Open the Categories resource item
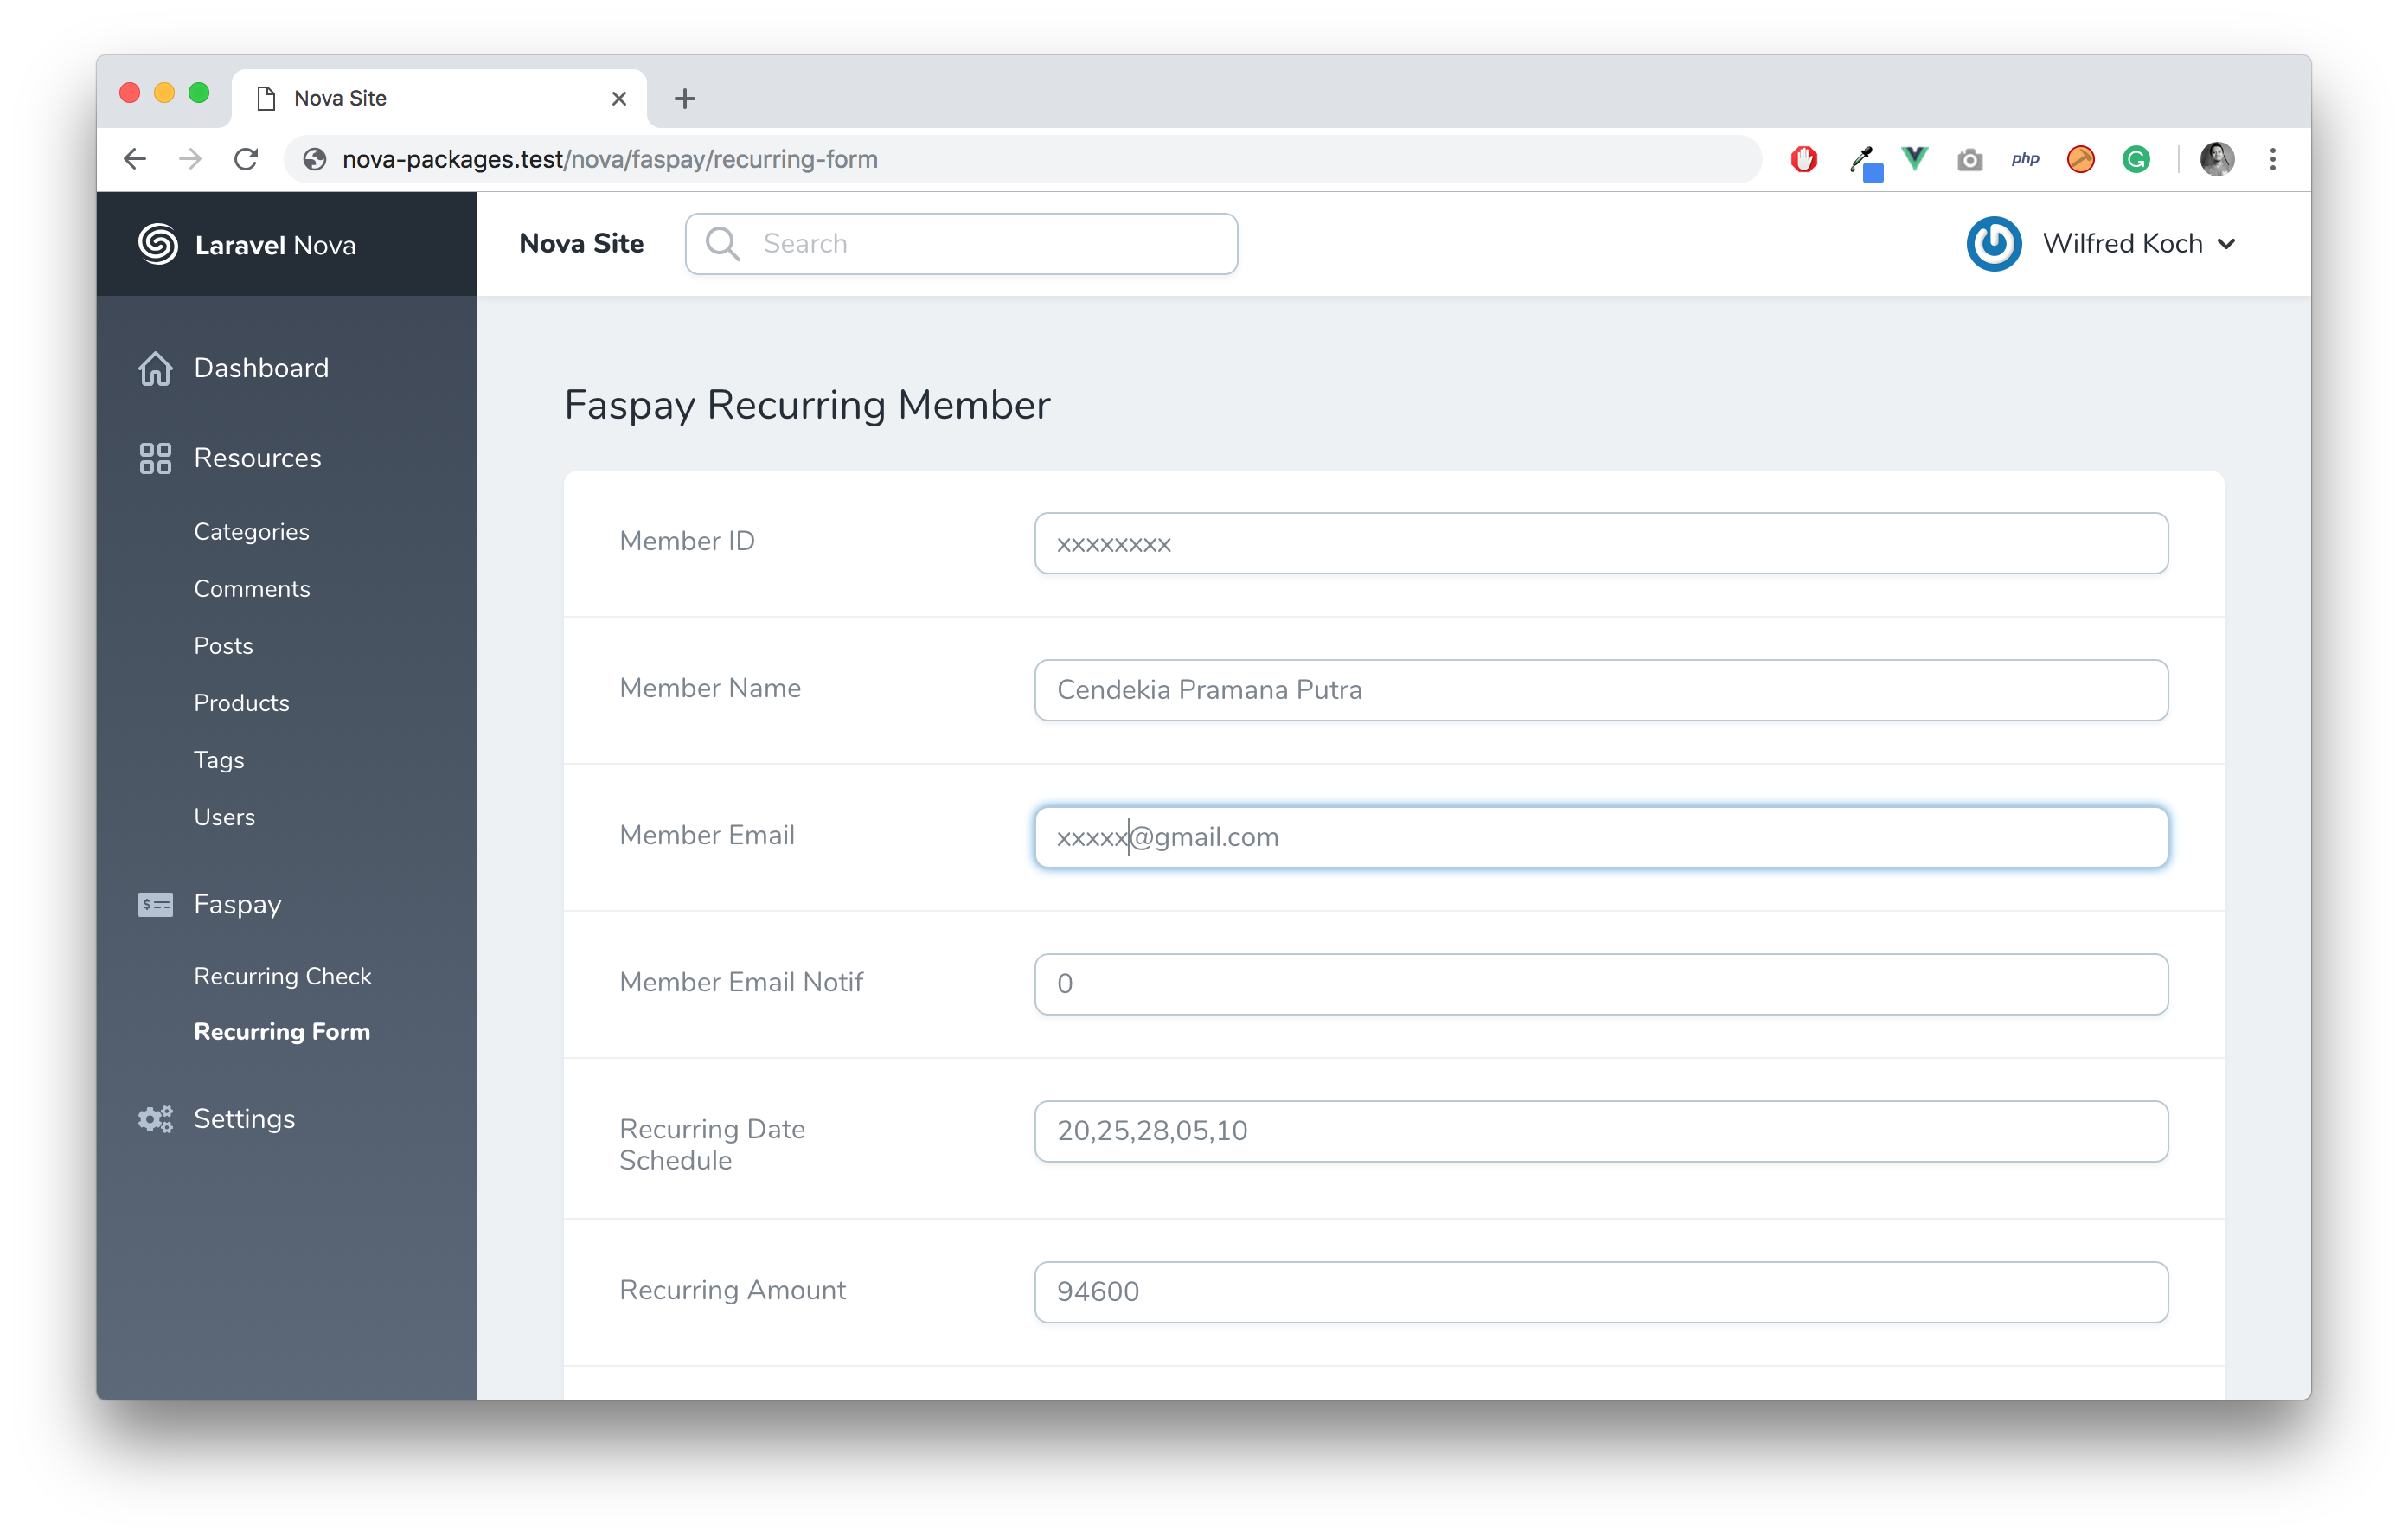Viewport: 2408px width, 1538px height. [251, 530]
